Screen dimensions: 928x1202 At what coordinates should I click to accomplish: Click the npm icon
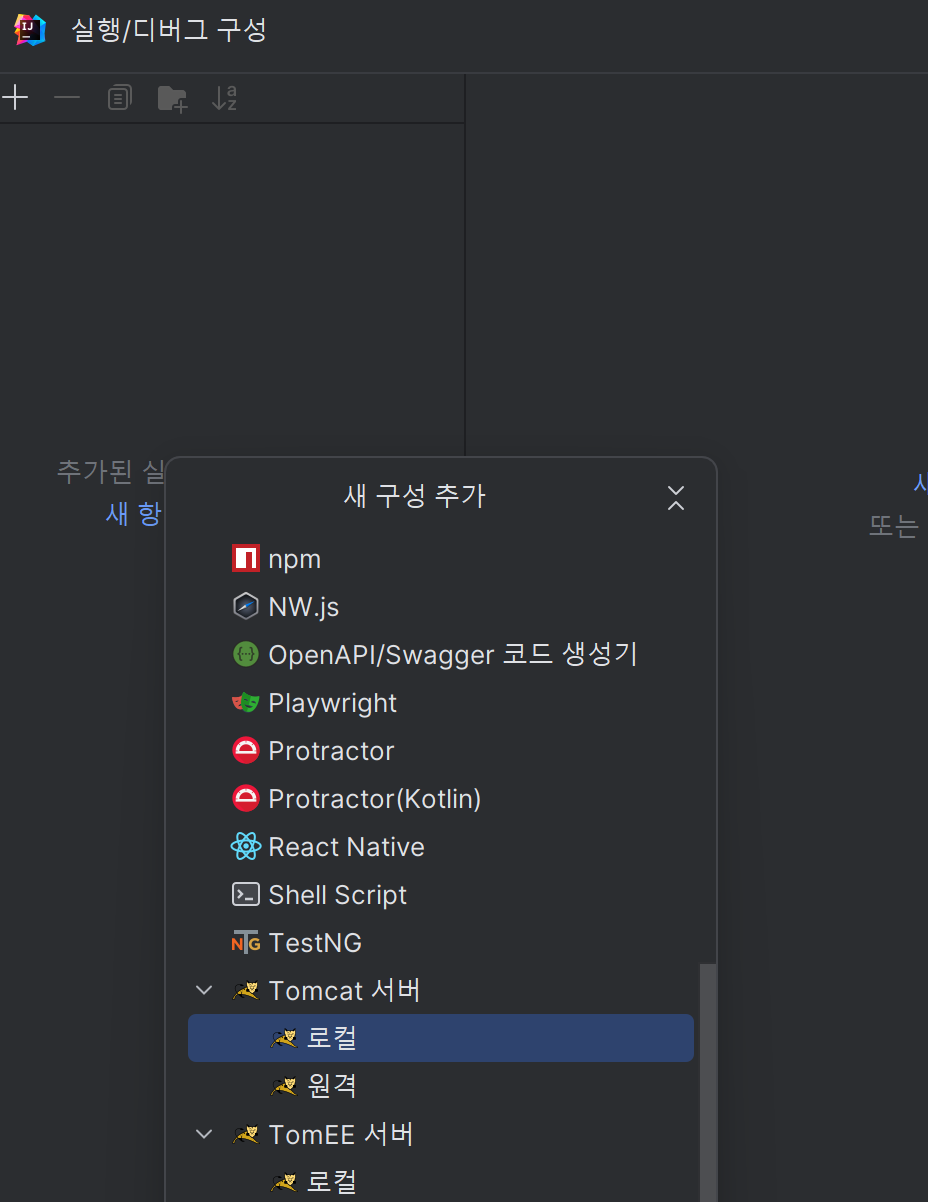tap(246, 559)
